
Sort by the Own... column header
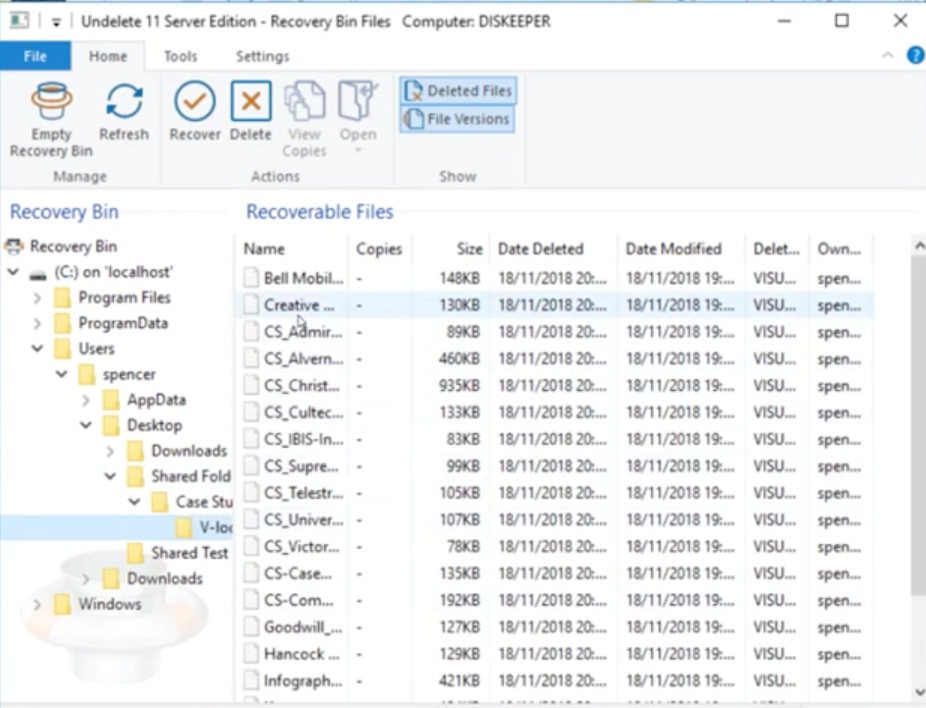click(839, 249)
